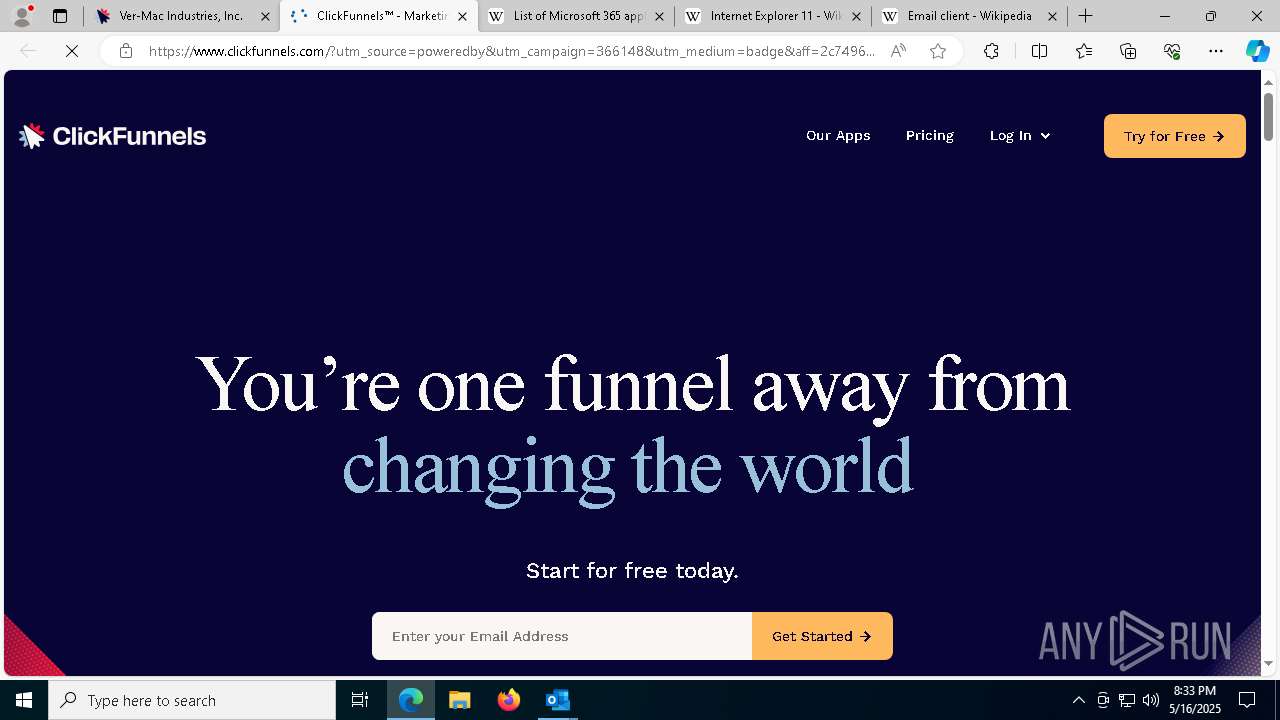
Task: Click scrollbar down arrow
Action: [1268, 664]
